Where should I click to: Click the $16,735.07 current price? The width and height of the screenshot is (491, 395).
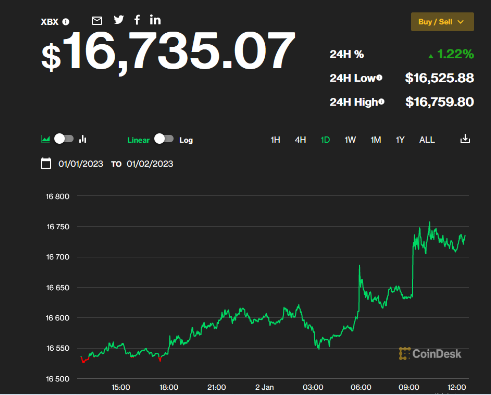pos(168,52)
